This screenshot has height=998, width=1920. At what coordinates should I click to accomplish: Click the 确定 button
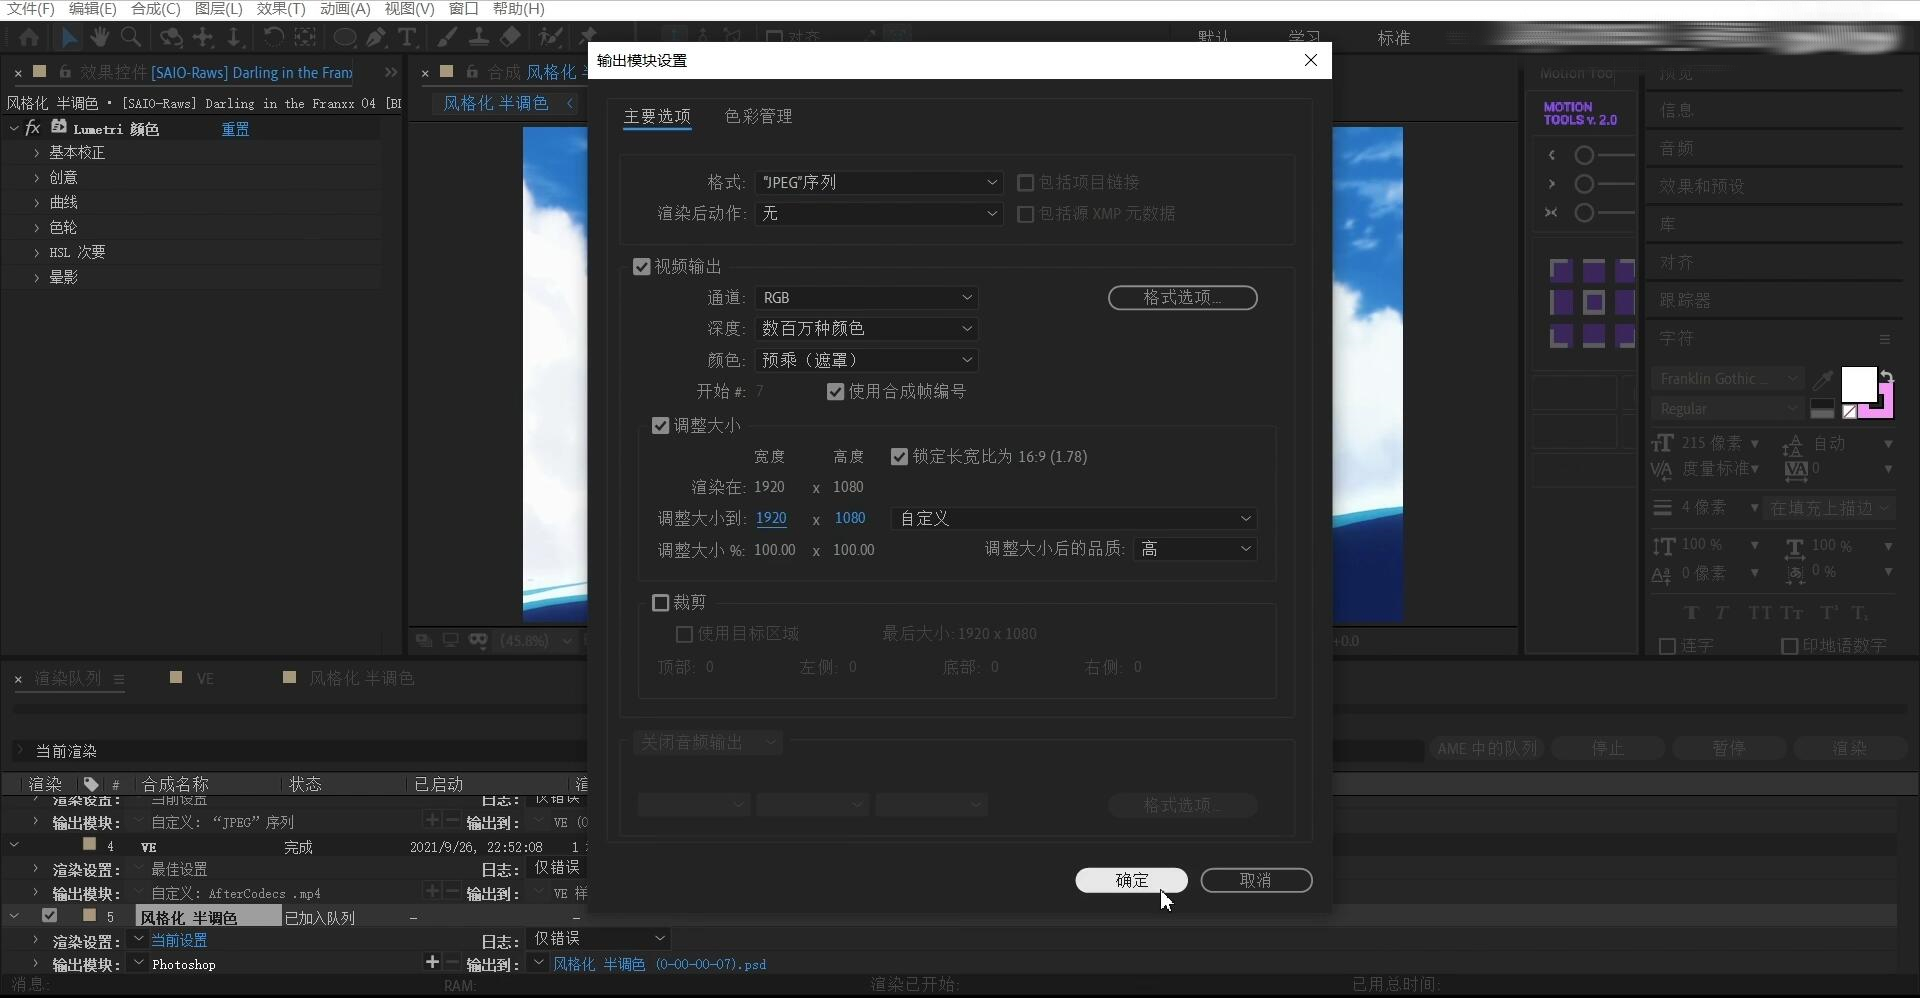(1131, 880)
